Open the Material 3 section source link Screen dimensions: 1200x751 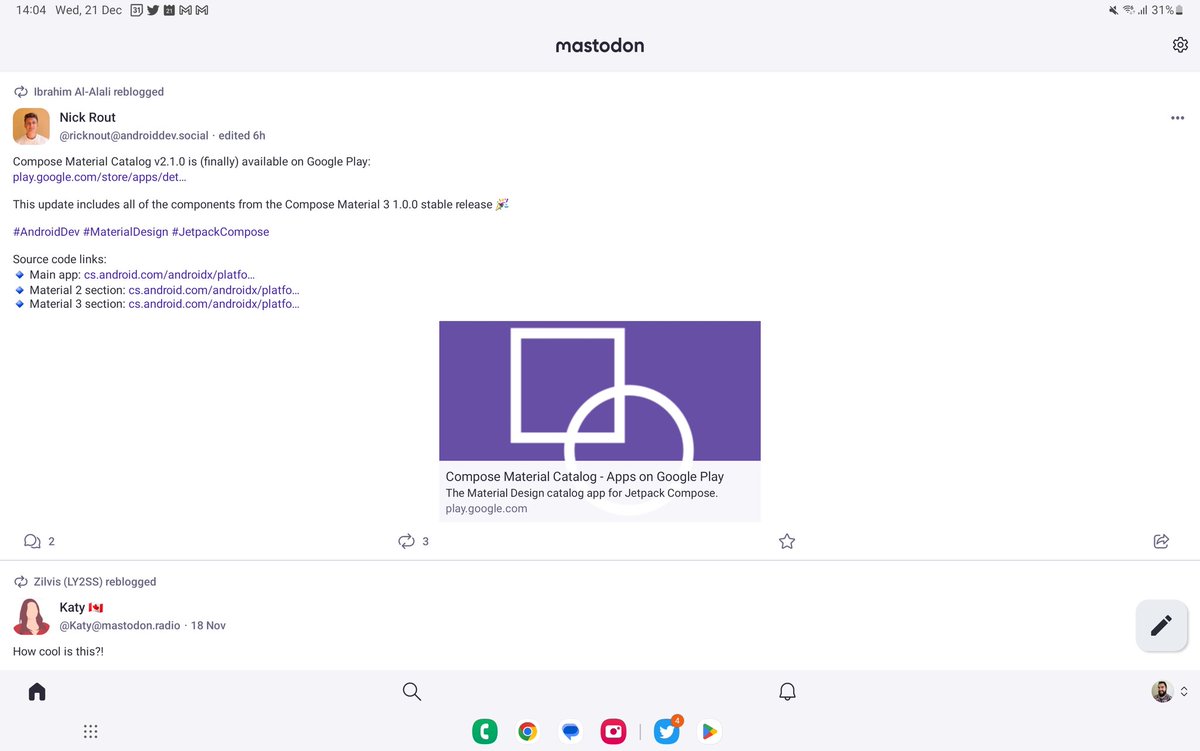click(x=214, y=303)
